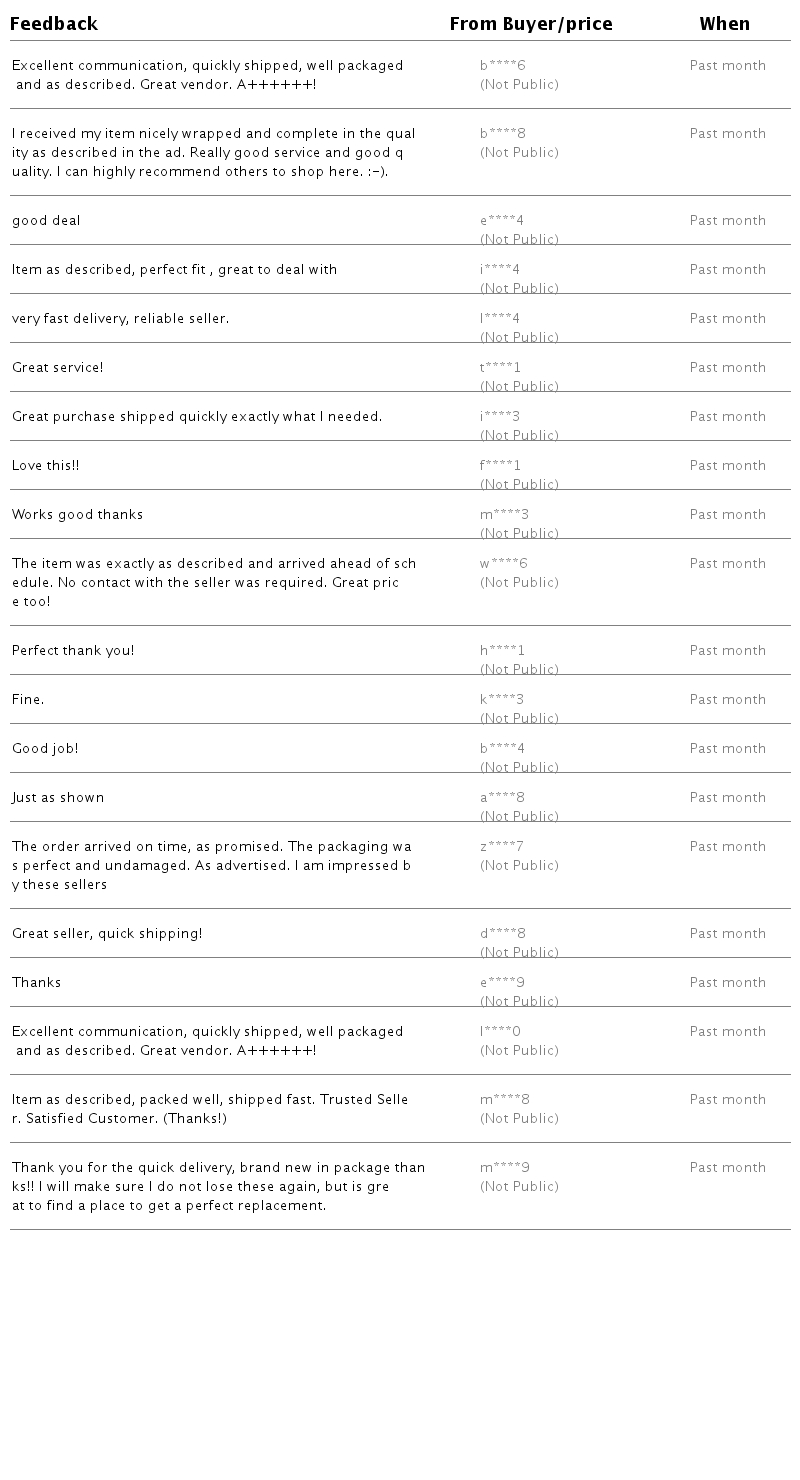800x1480 pixels.
Task: Open buyer a****8 profile
Action: pos(503,798)
